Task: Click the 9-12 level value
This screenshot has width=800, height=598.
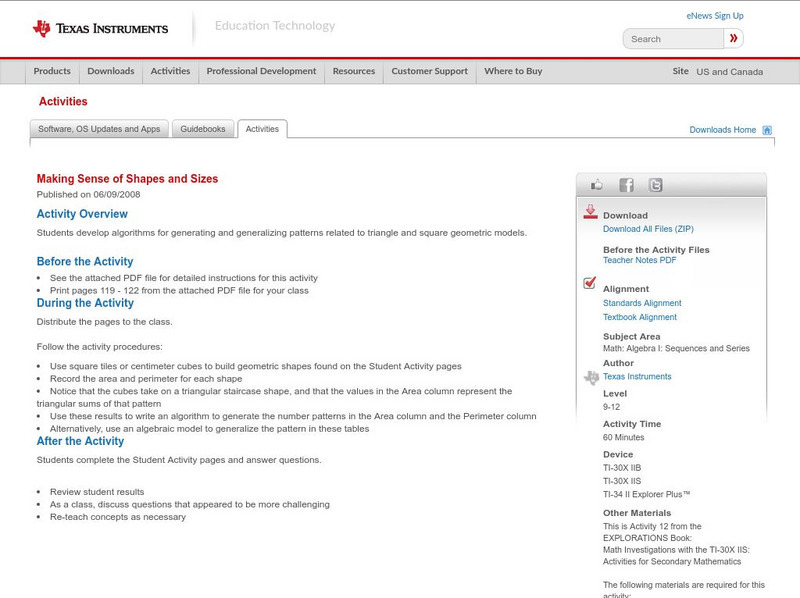Action: (611, 407)
